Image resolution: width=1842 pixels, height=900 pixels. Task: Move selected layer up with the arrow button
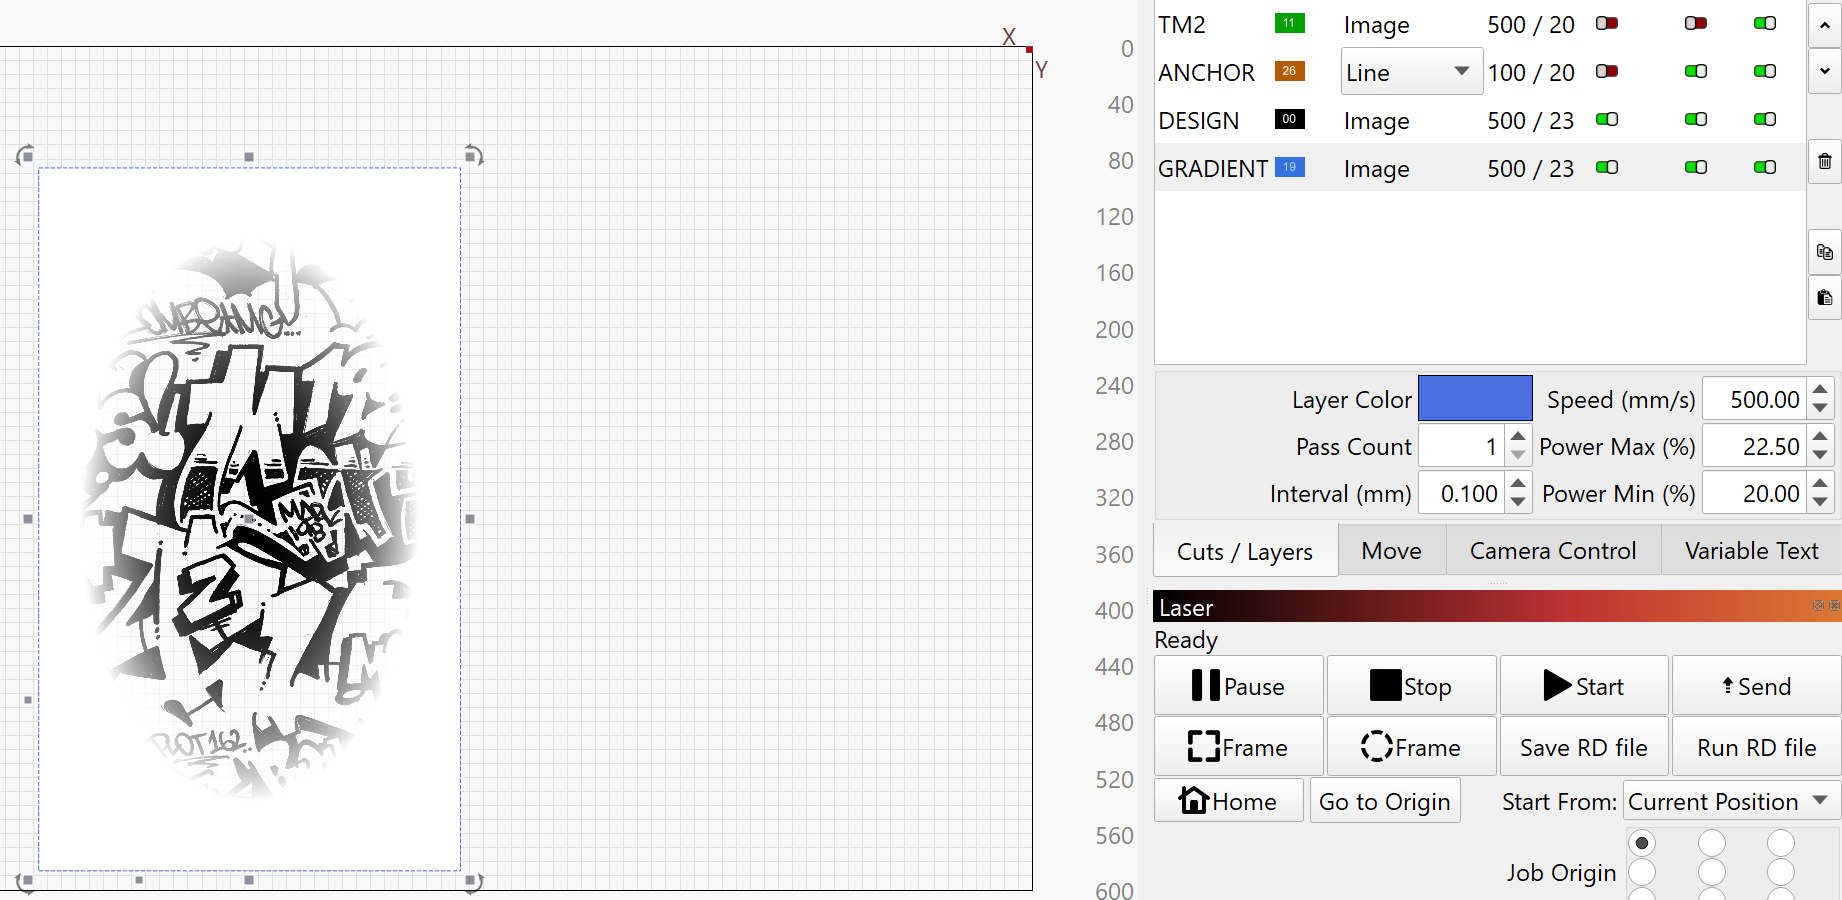[1824, 26]
